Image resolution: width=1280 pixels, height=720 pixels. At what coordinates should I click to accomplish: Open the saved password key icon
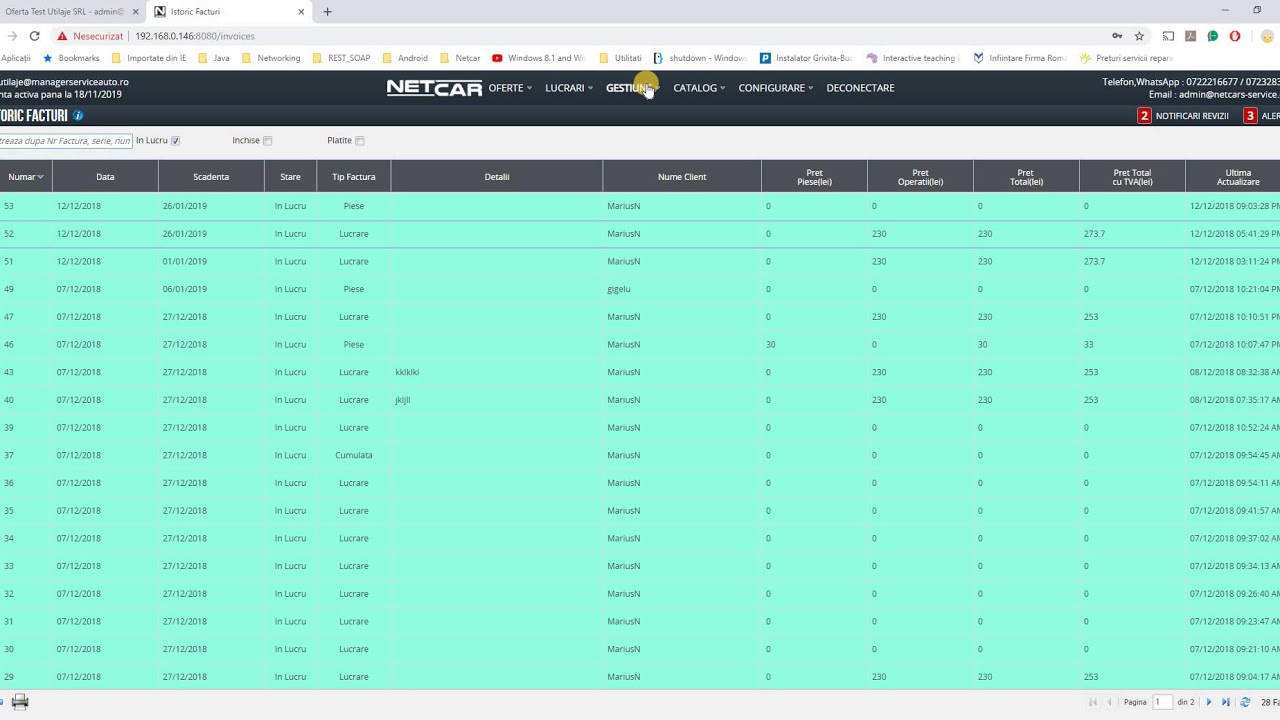click(x=1117, y=36)
